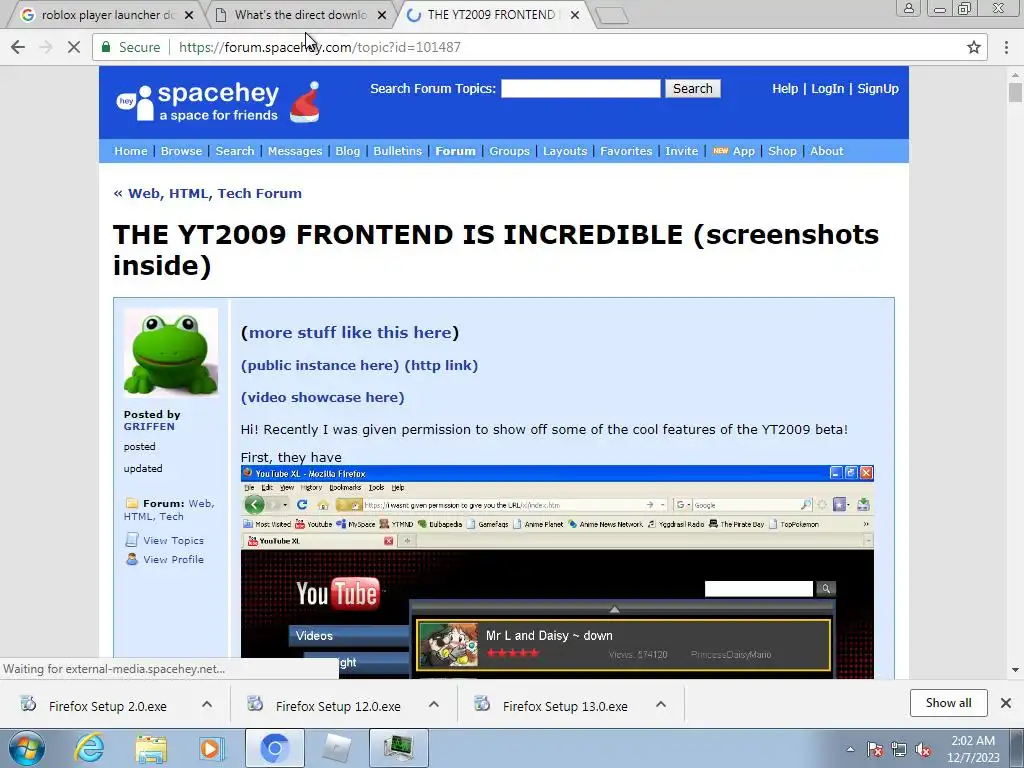Stop loading the page with the X button
The image size is (1024, 768).
click(74, 47)
